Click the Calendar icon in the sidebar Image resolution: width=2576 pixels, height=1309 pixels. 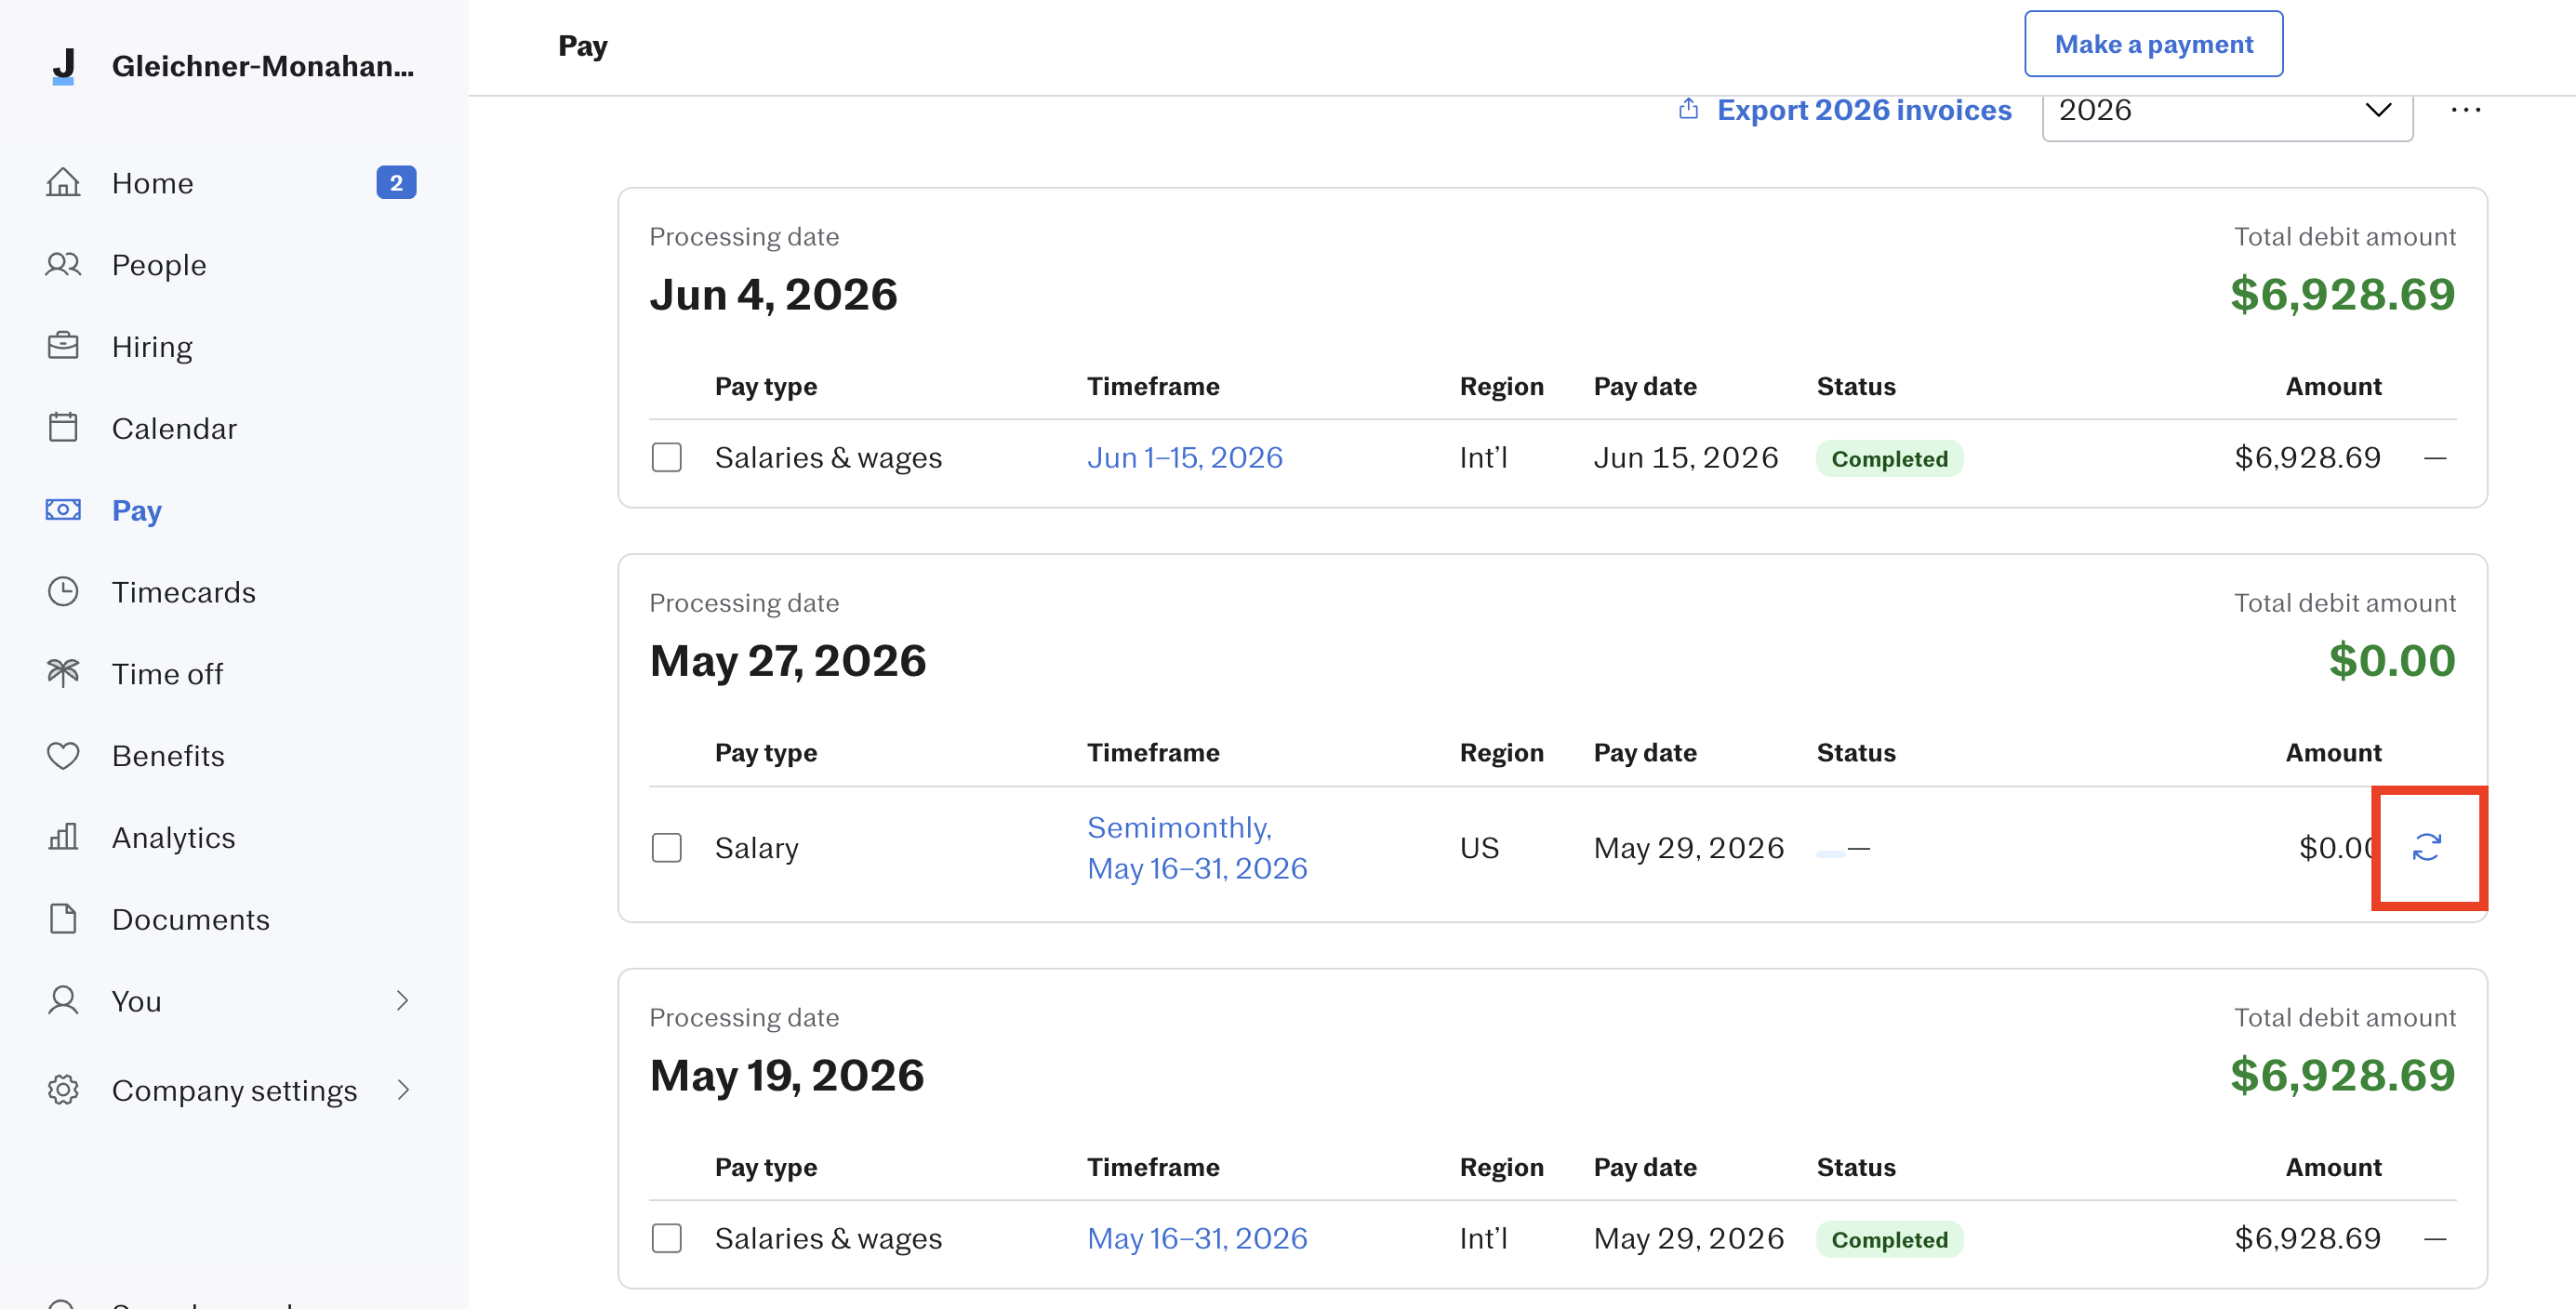[63, 428]
